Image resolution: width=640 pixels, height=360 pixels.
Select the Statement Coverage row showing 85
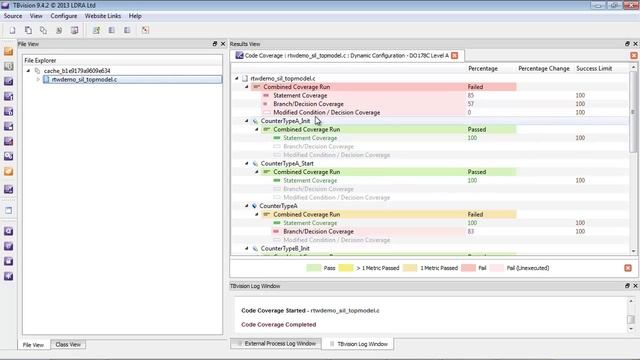tap(430, 95)
